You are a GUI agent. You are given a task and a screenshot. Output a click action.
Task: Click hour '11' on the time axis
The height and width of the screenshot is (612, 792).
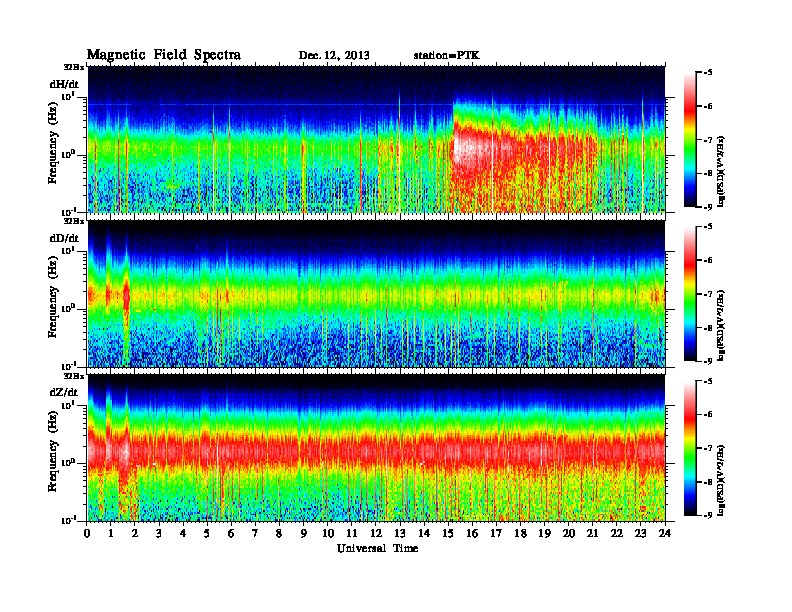[352, 533]
